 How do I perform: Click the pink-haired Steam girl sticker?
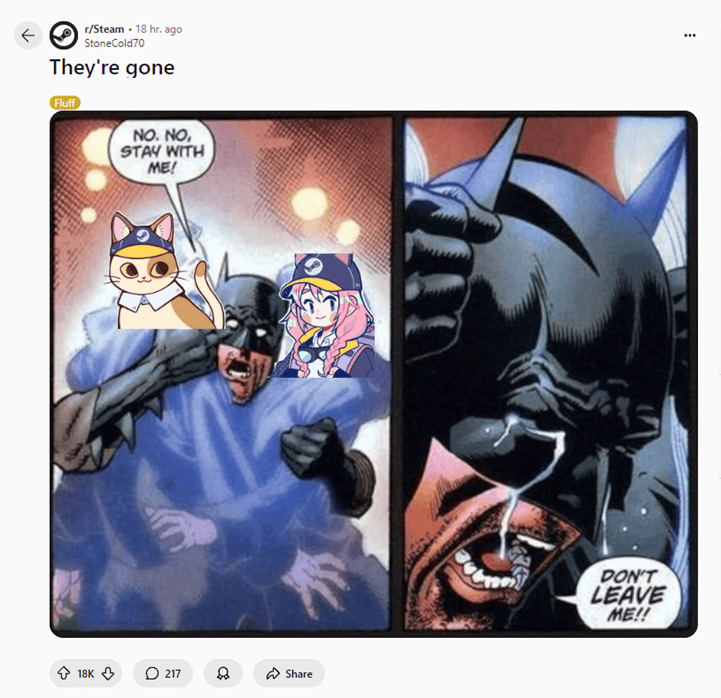click(x=324, y=316)
